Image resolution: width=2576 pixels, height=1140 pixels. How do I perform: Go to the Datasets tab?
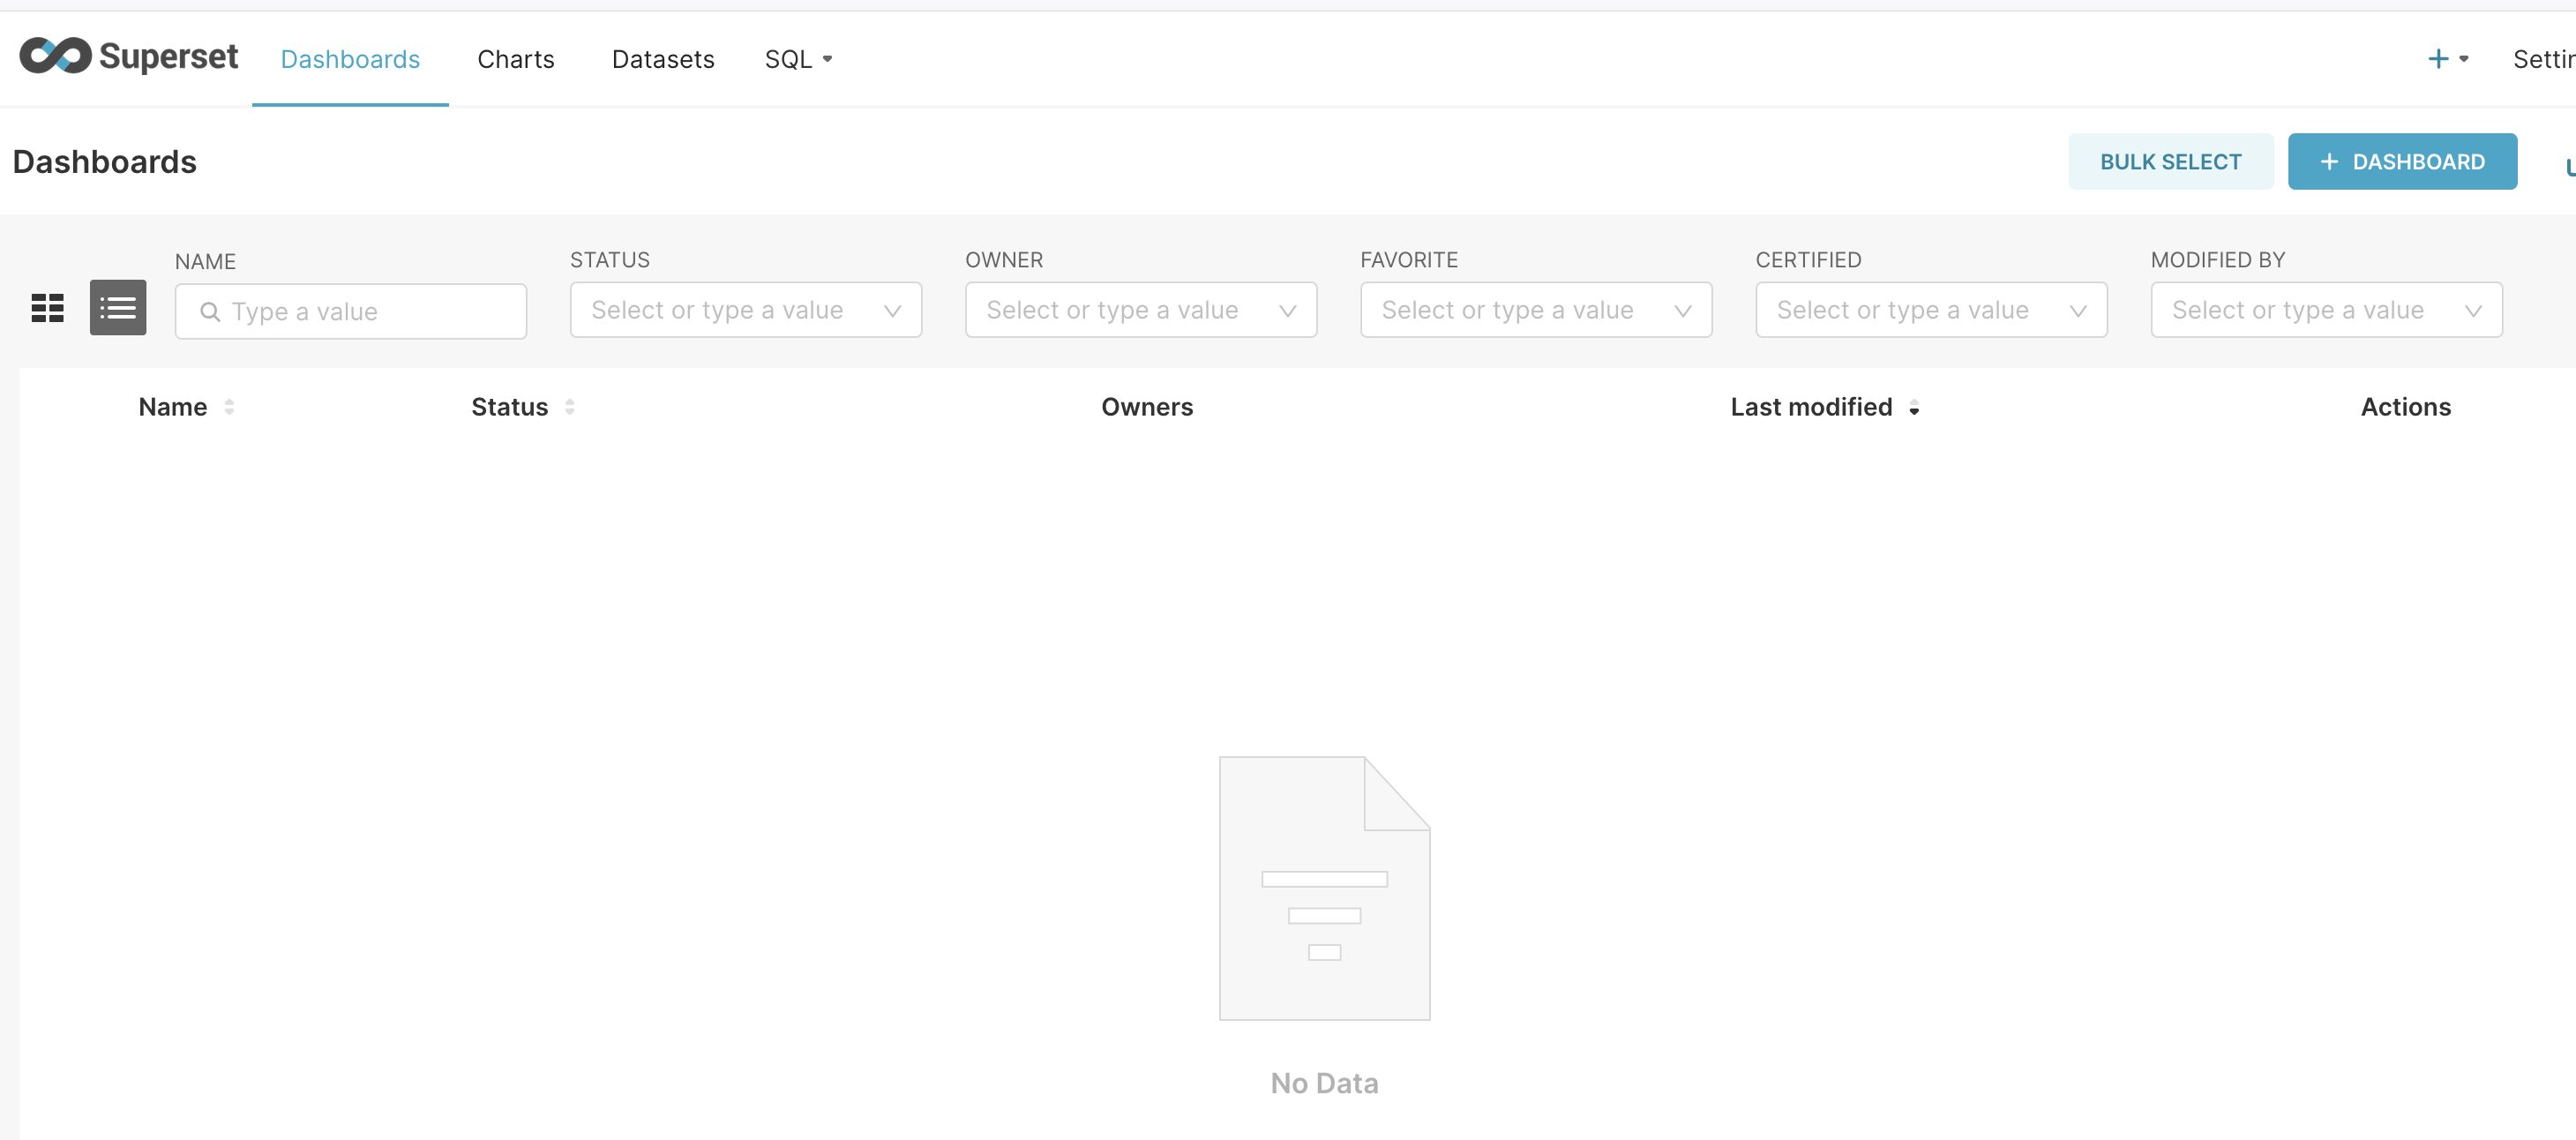(x=662, y=59)
